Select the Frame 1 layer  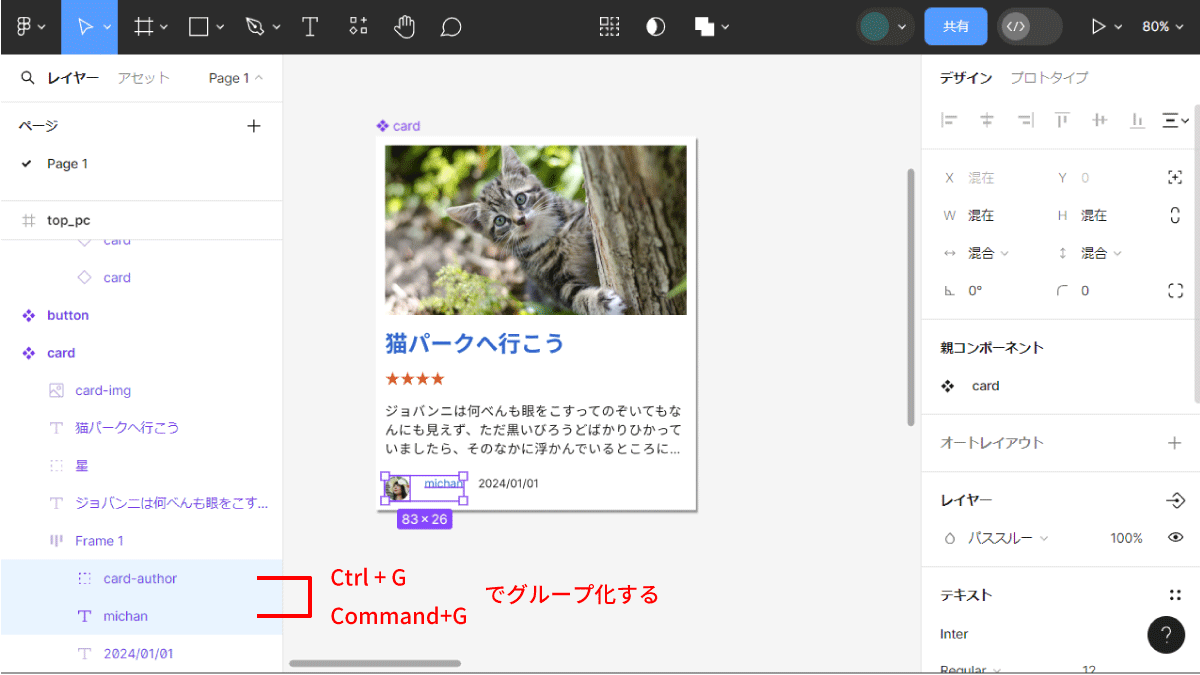(x=141, y=541)
